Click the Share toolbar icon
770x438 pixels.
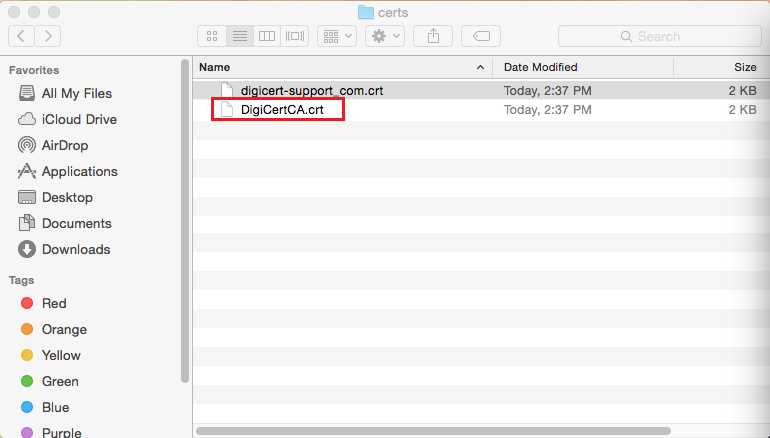click(x=433, y=36)
